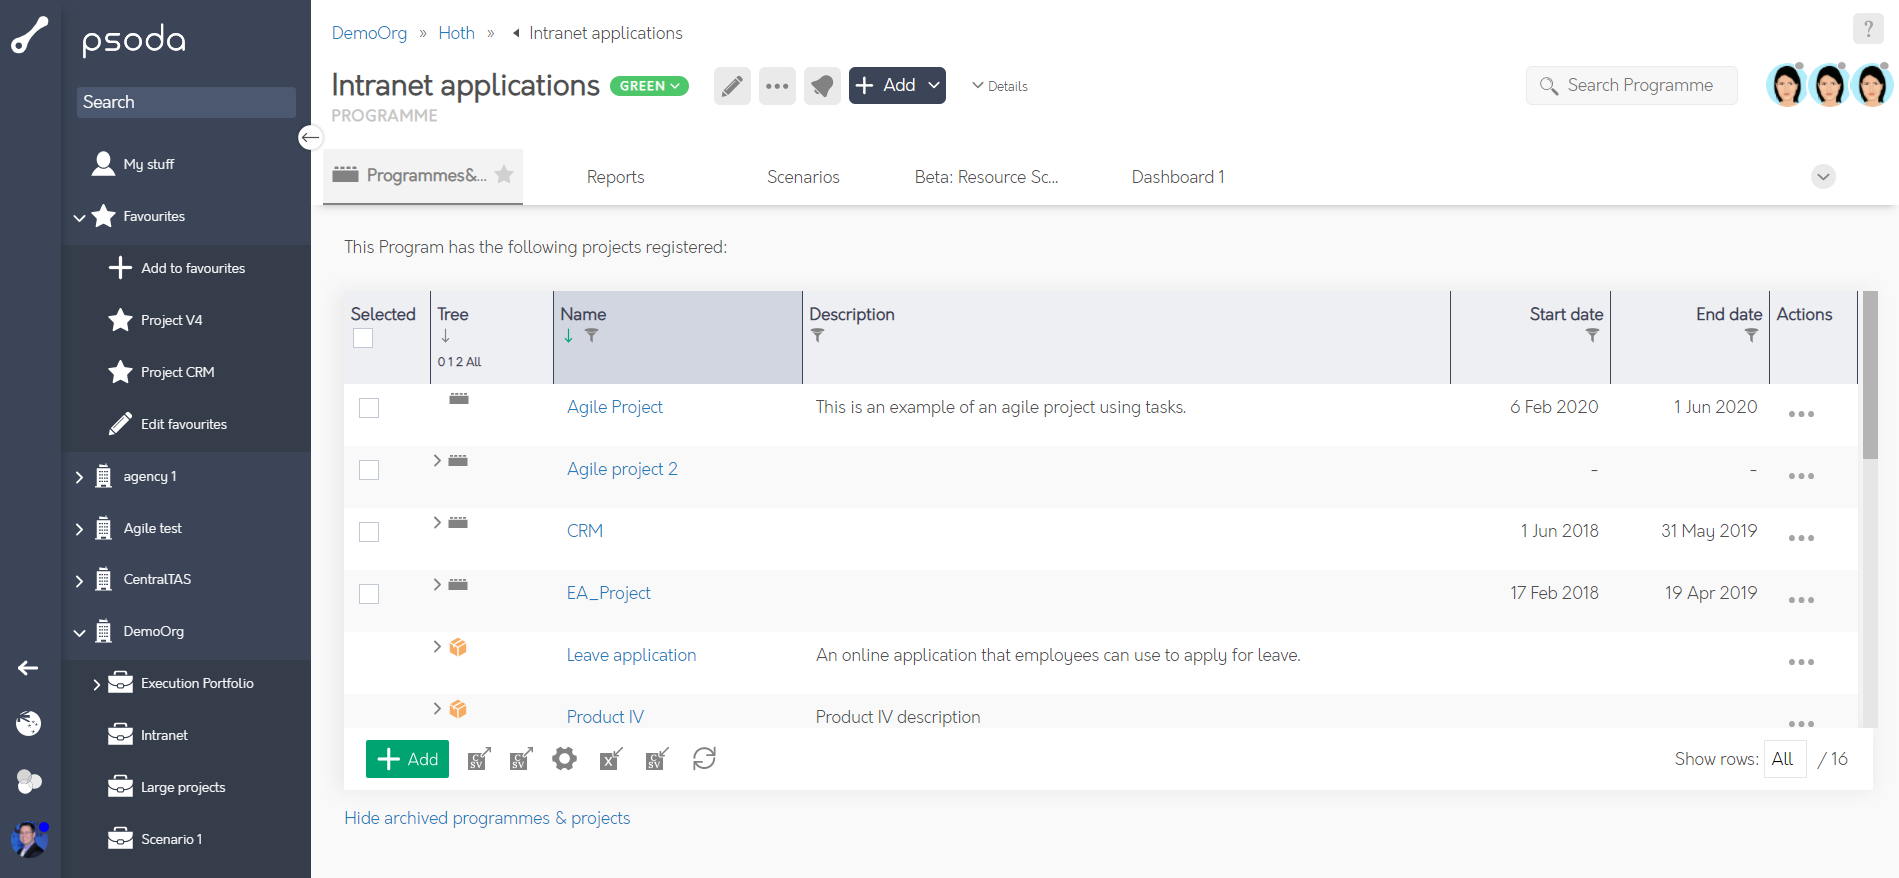This screenshot has height=878, width=1899.
Task: Open the Dashboard 1 tab
Action: point(1177,177)
